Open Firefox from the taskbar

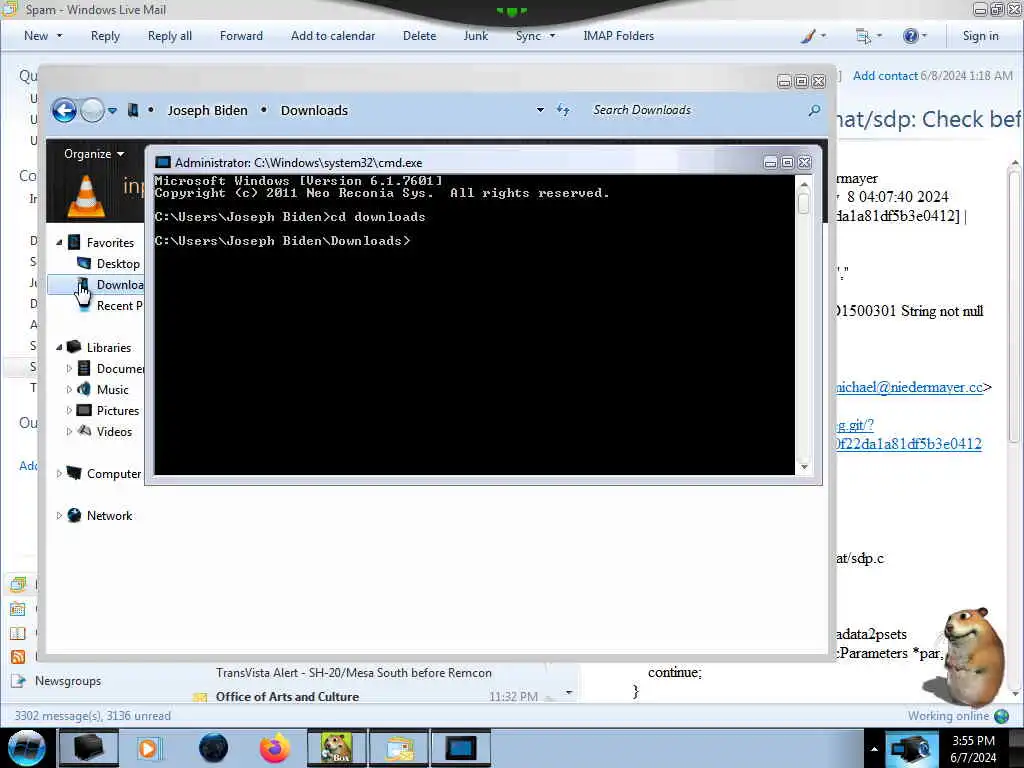274,748
